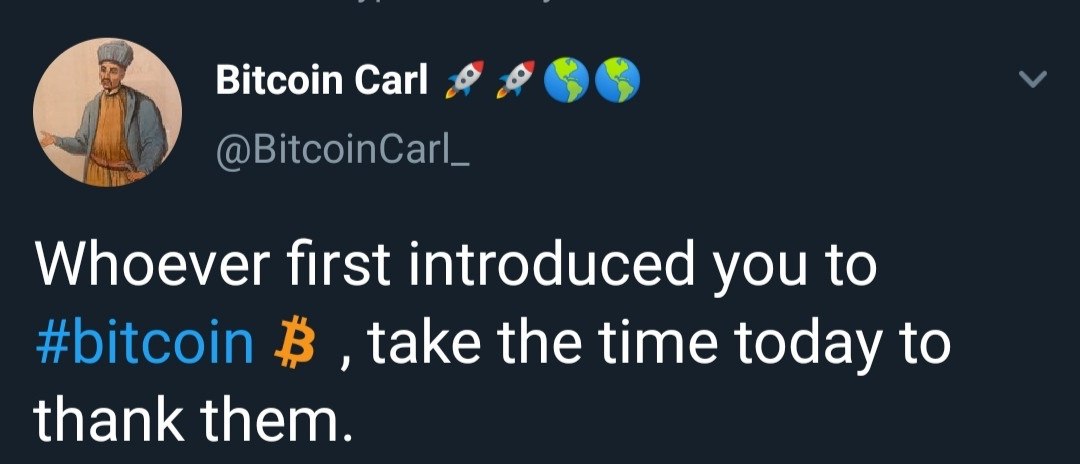This screenshot has width=1080, height=464.
Task: Click the word "today" in the tweet
Action: pyautogui.click(x=800, y=343)
